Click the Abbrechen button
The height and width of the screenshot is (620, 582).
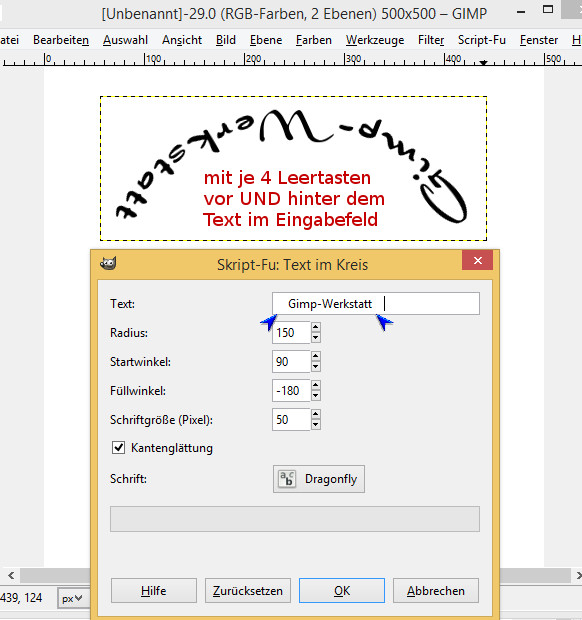coord(436,591)
